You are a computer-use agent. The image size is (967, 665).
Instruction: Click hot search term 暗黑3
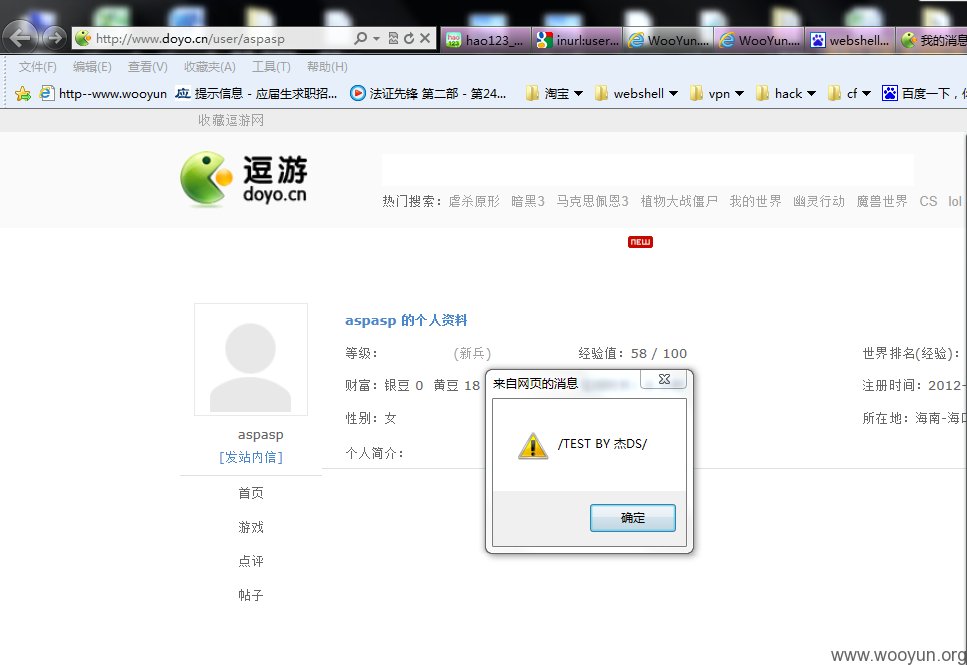[x=528, y=201]
